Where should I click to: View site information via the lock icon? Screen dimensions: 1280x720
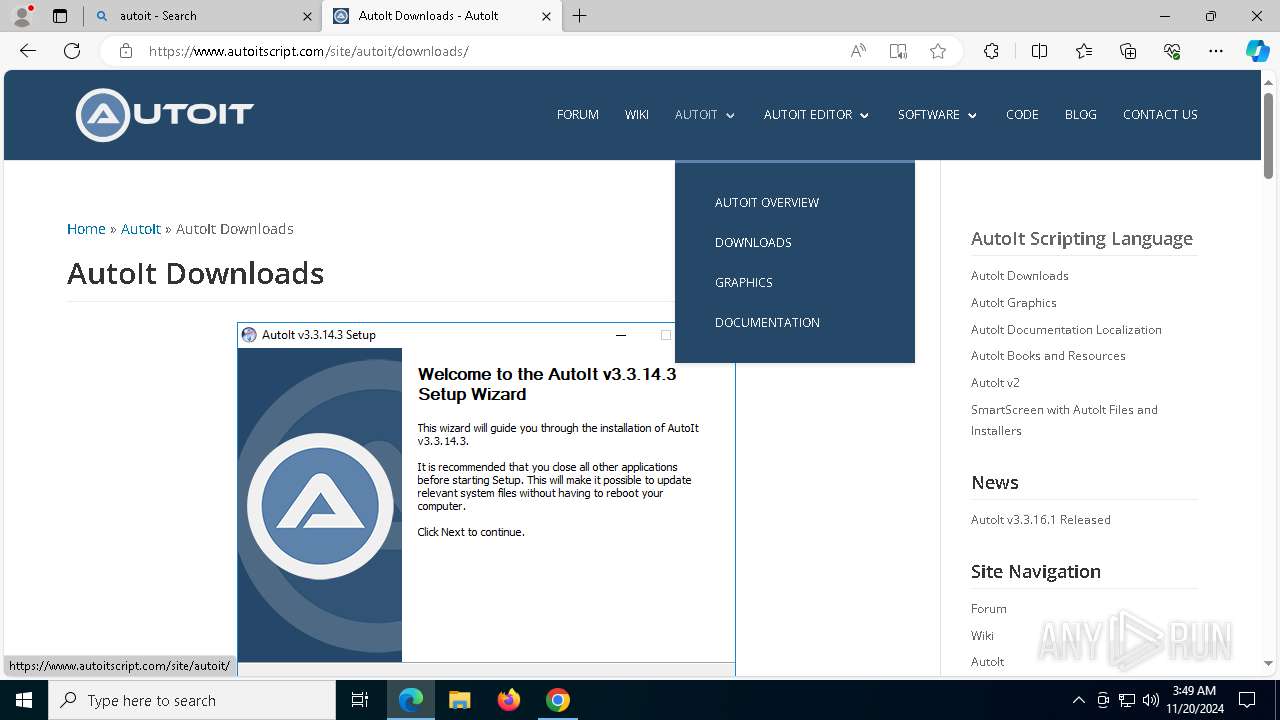(126, 51)
